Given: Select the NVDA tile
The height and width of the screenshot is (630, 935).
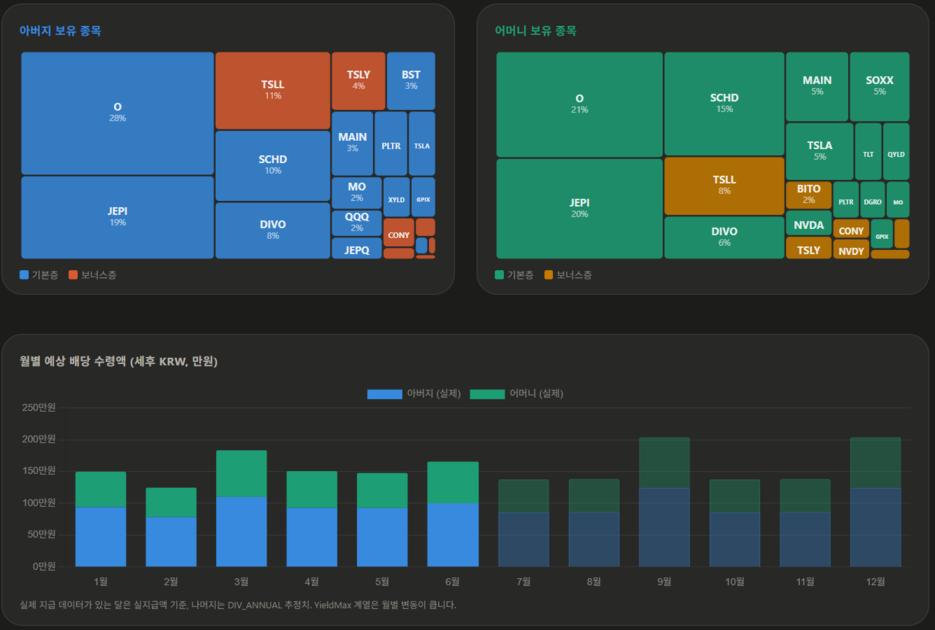Looking at the screenshot, I should (809, 224).
